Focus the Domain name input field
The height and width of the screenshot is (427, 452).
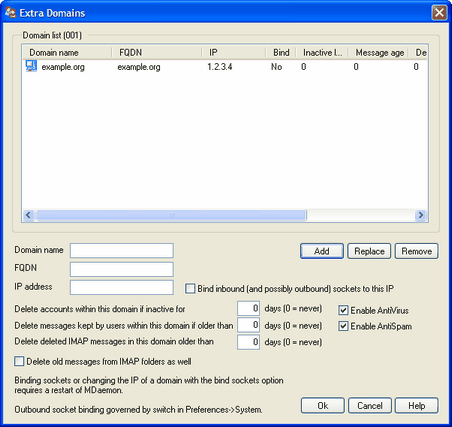tap(122, 250)
